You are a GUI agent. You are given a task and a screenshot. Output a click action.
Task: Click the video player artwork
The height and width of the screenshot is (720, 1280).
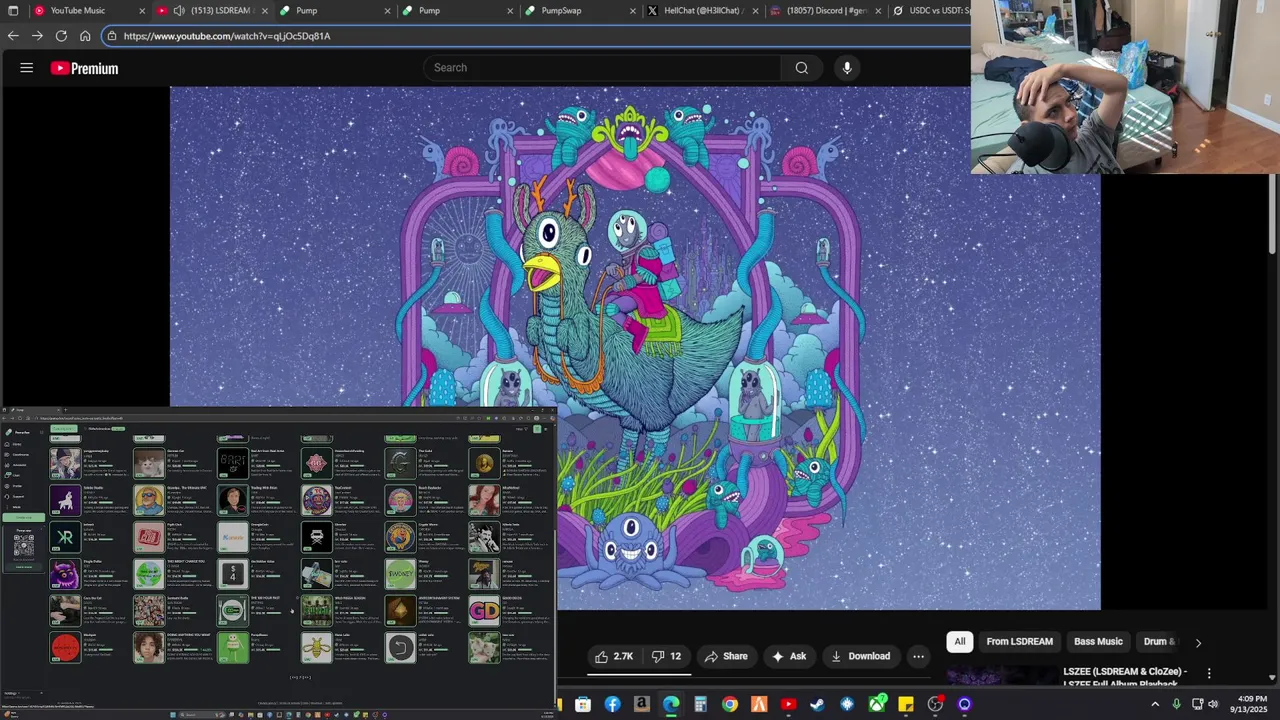[635, 348]
